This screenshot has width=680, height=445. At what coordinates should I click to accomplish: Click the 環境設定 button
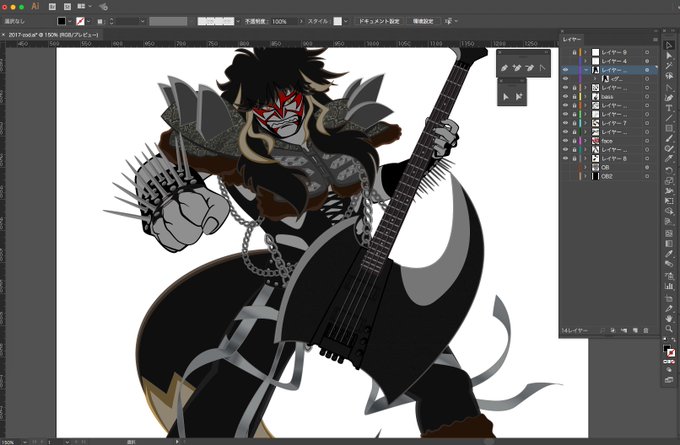click(423, 21)
